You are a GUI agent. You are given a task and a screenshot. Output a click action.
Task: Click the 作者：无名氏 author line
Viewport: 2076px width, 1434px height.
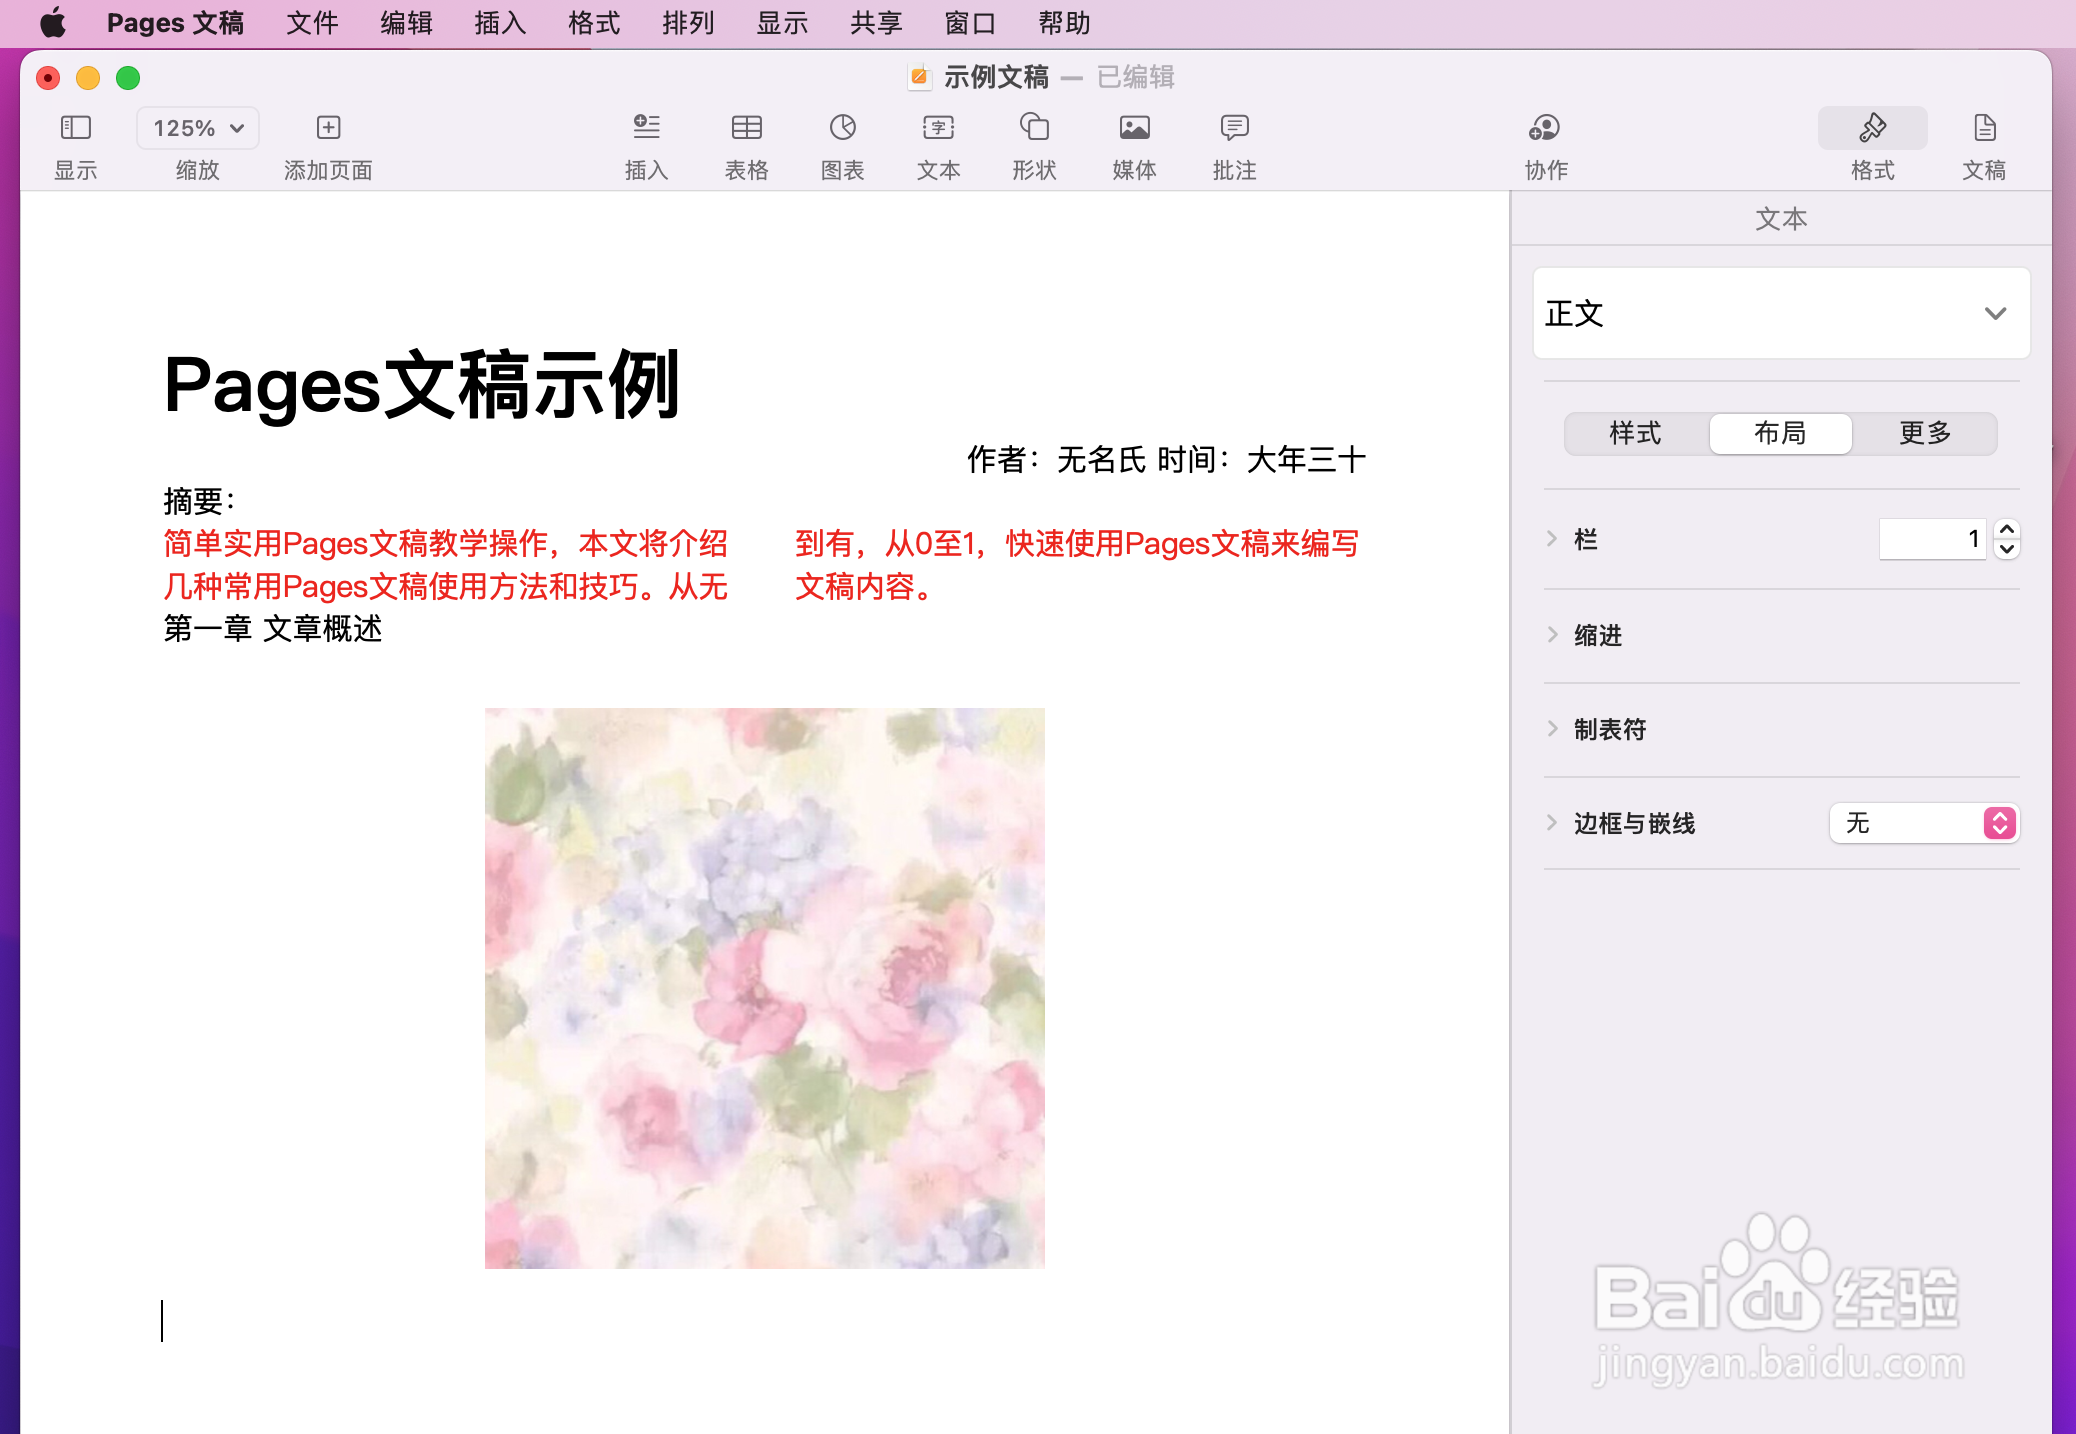click(1166, 460)
